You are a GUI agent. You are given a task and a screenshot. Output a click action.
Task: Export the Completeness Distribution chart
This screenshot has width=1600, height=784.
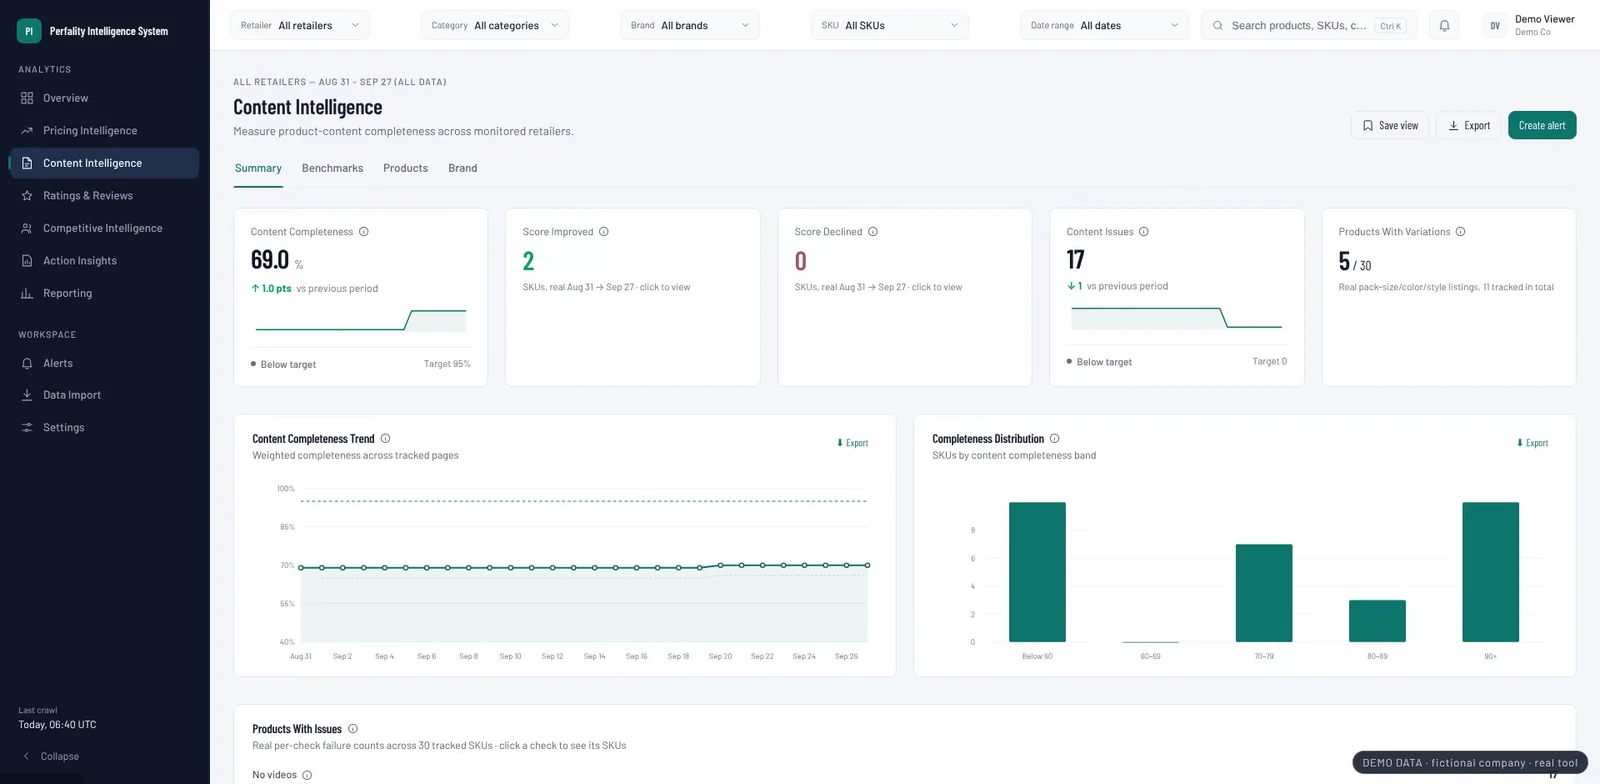coord(1533,443)
